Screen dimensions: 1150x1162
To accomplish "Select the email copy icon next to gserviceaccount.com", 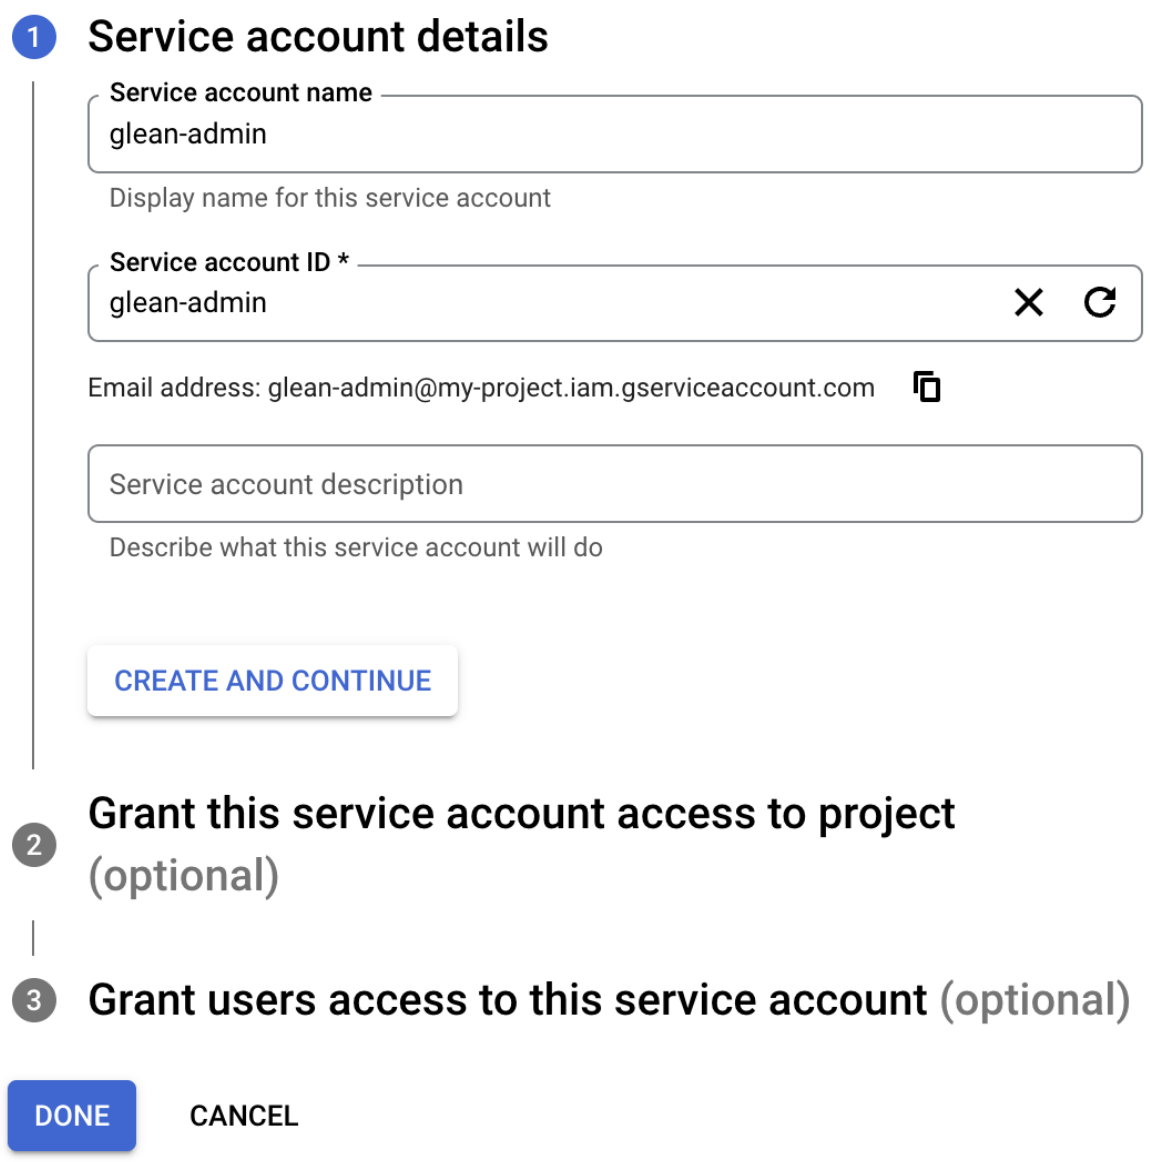I will (926, 387).
